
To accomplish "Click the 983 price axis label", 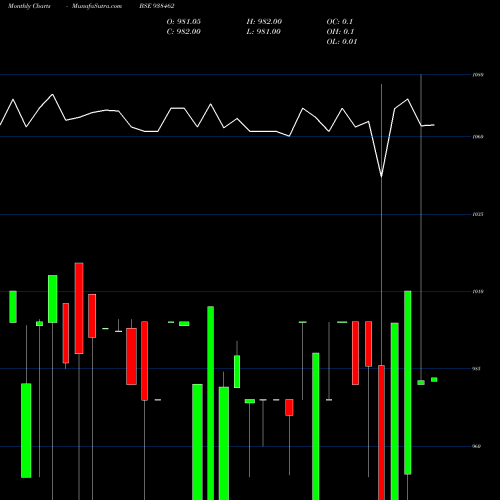I will (x=477, y=369).
